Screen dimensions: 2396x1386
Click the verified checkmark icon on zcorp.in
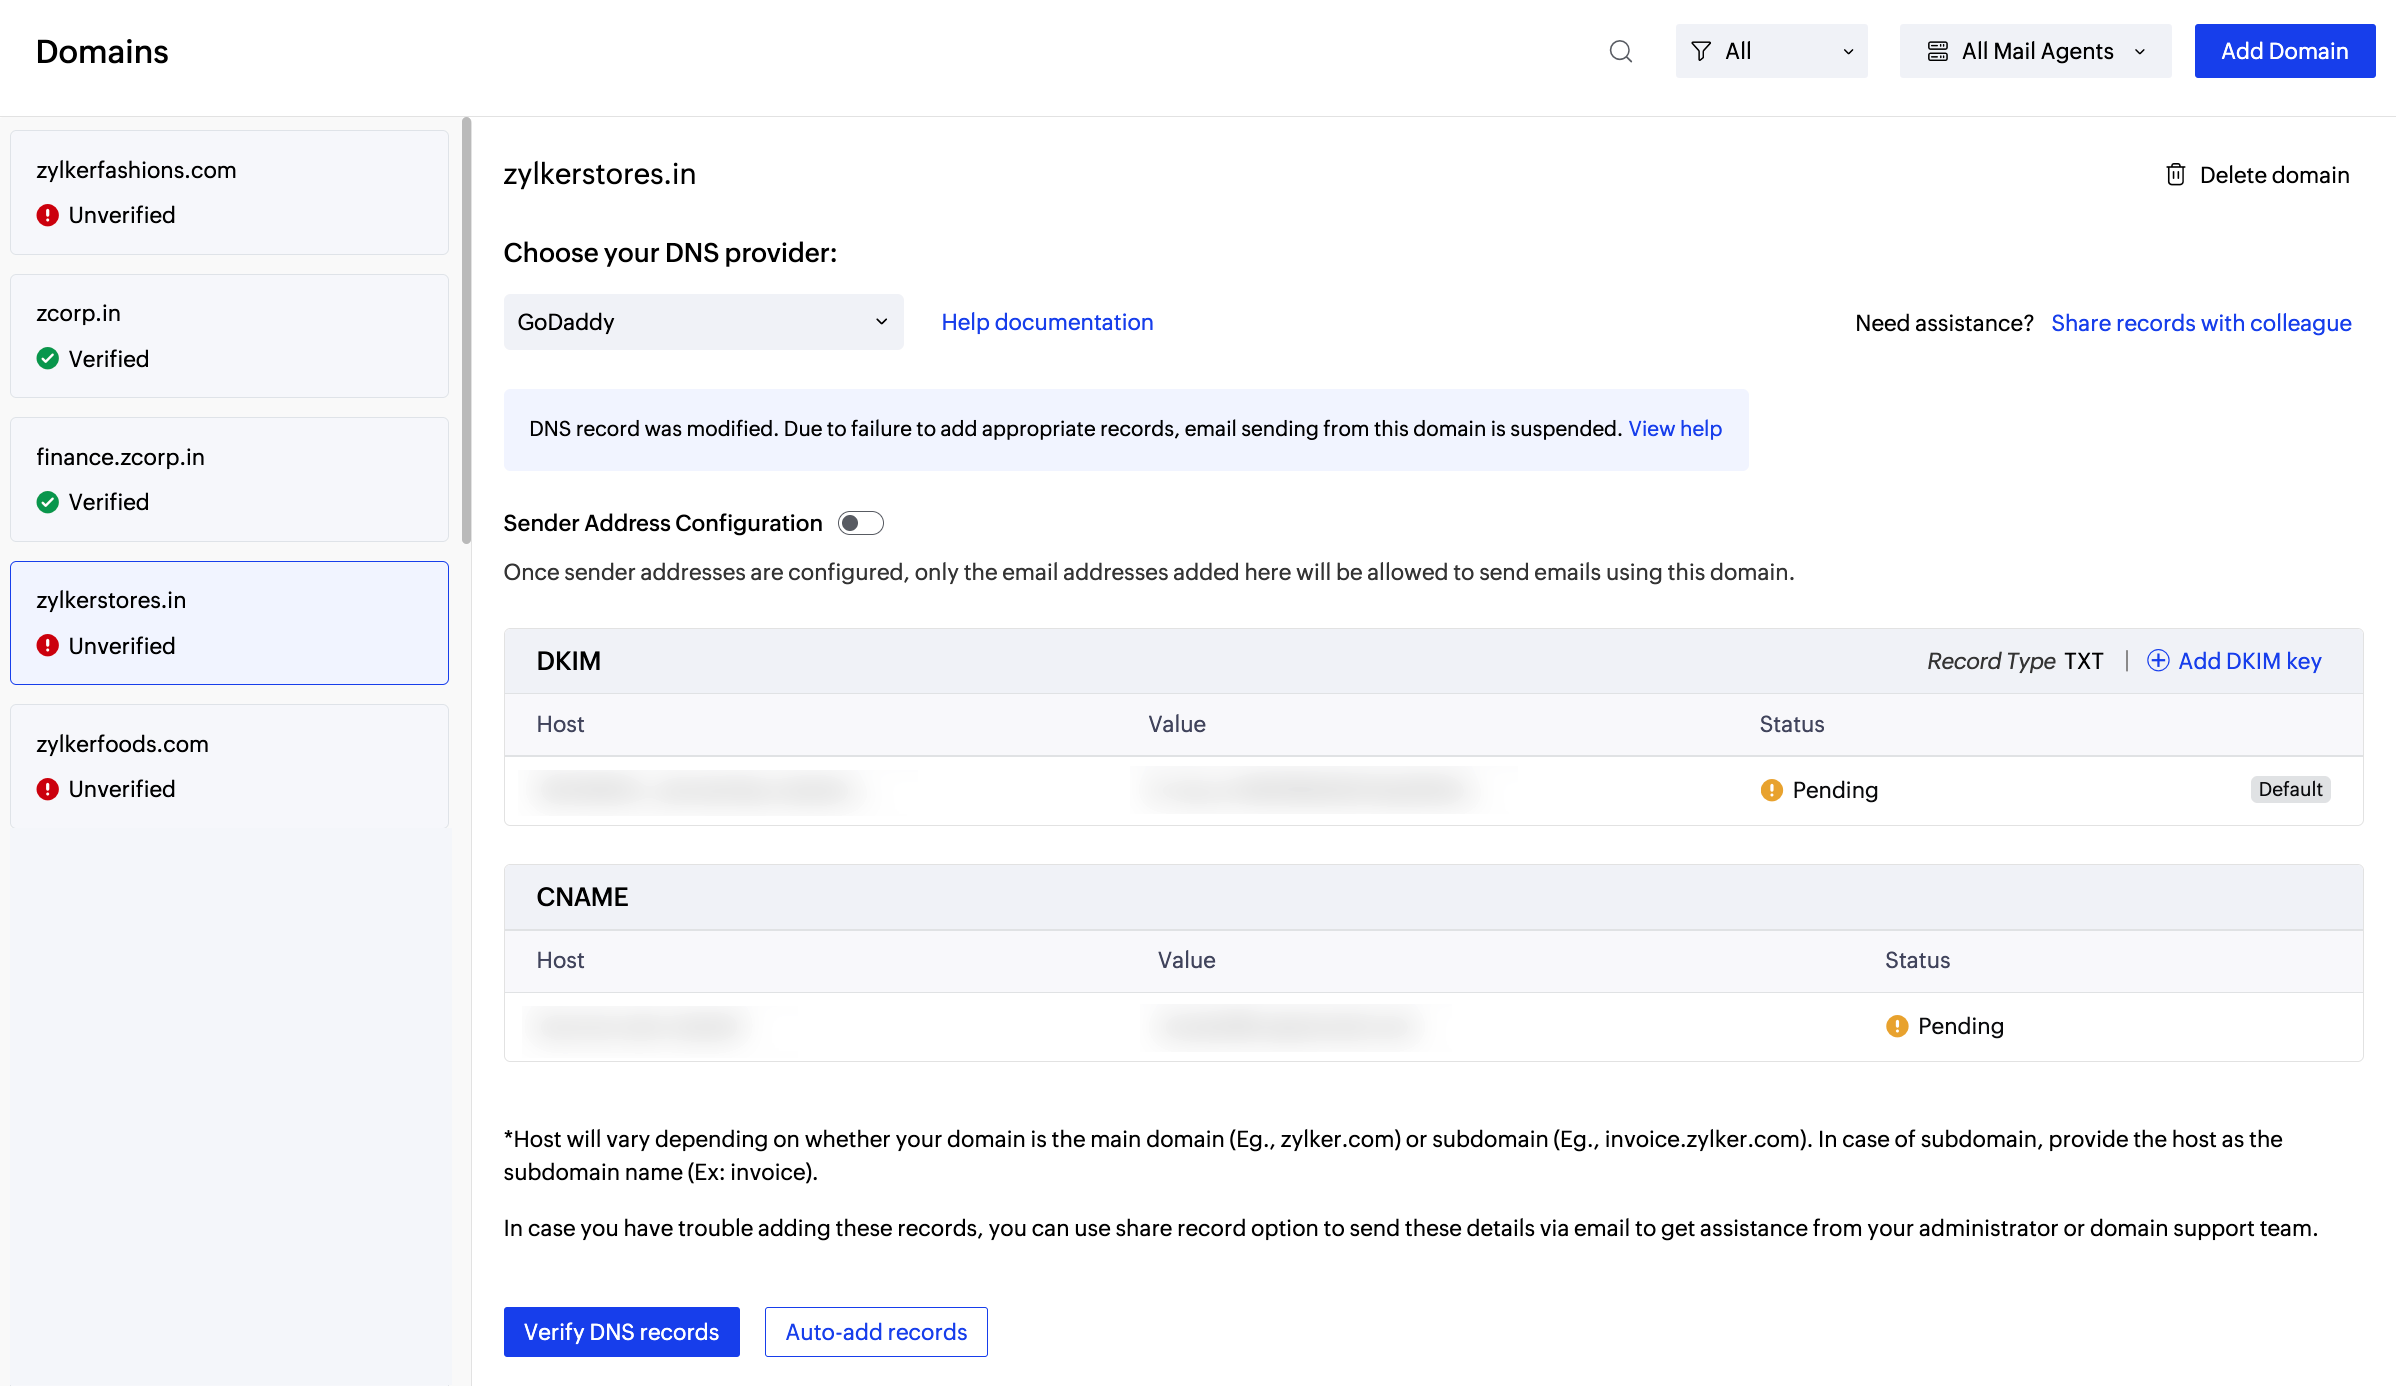point(47,358)
